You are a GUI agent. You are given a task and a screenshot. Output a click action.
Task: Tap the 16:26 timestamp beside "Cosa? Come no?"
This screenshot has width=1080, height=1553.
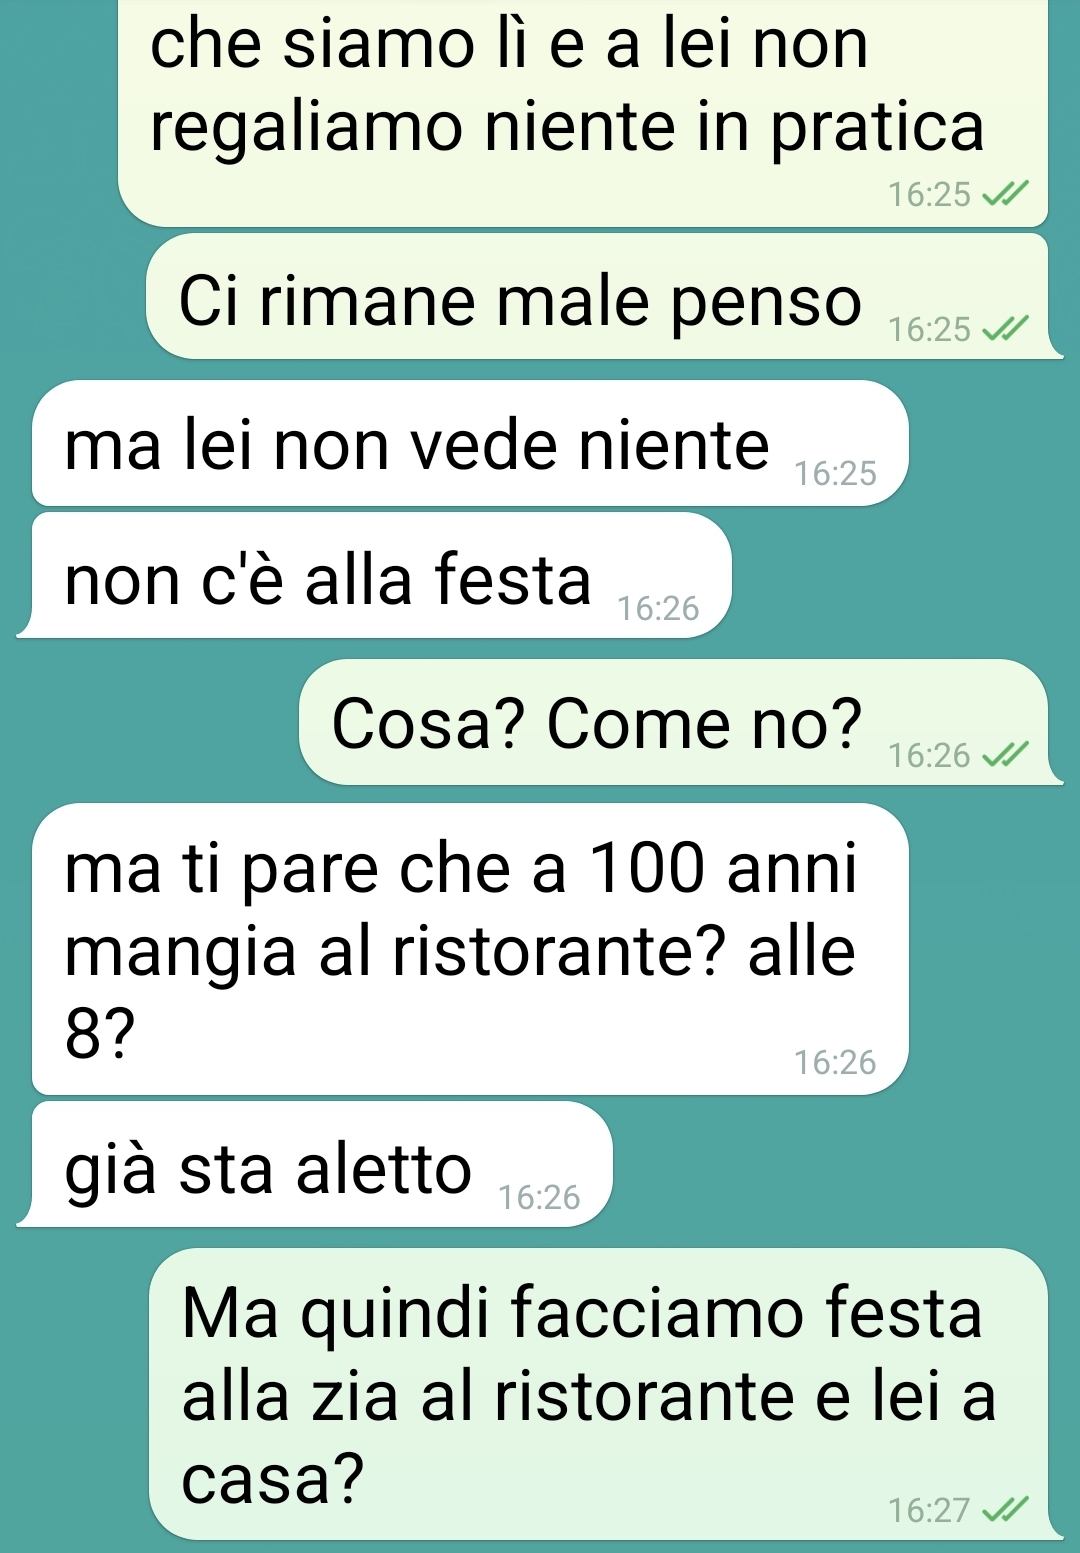(929, 755)
